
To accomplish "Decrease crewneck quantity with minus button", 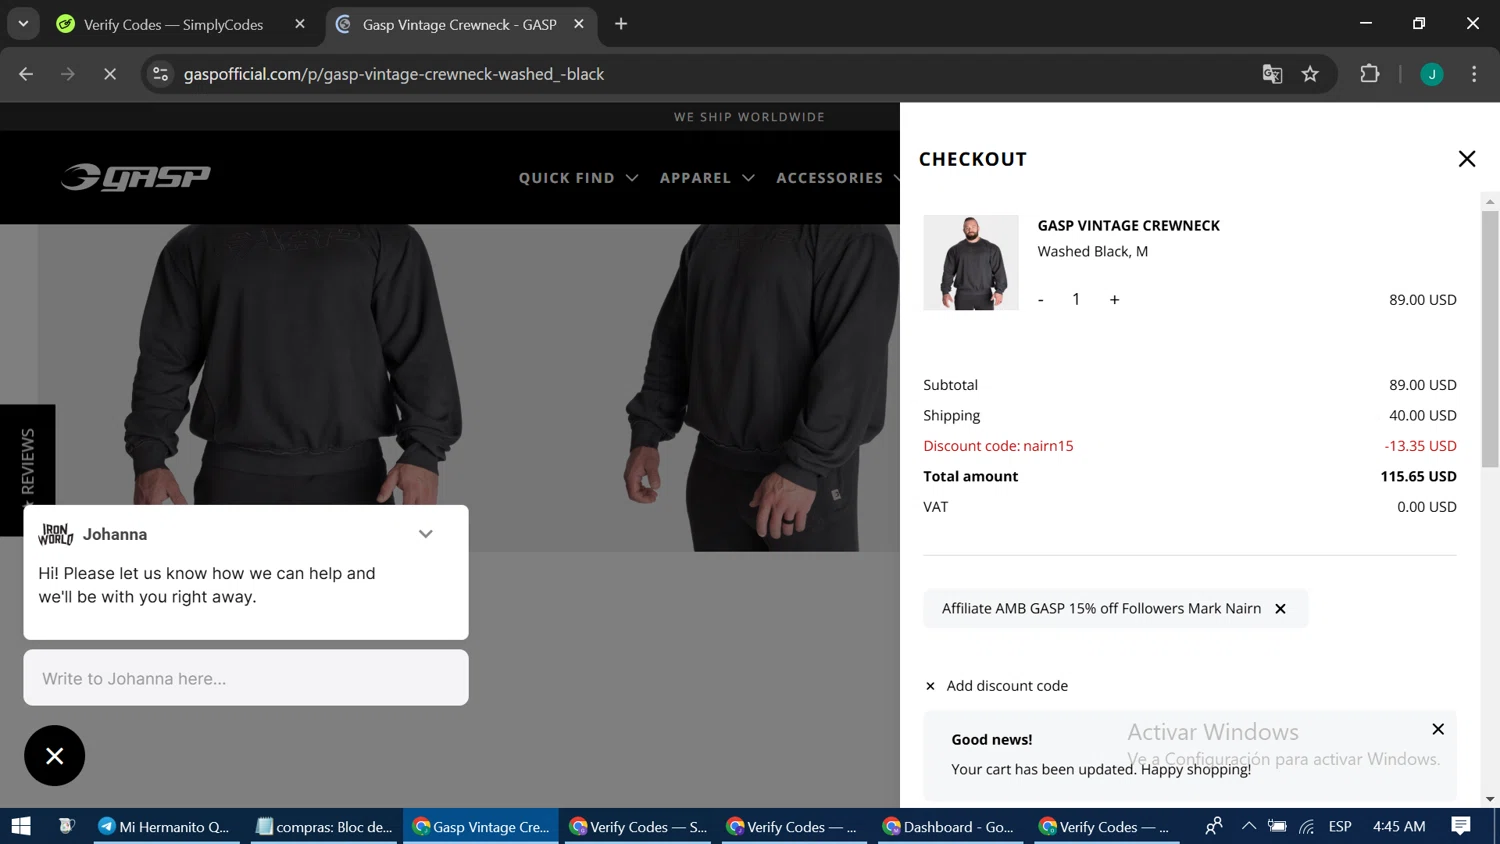I will [1041, 300].
